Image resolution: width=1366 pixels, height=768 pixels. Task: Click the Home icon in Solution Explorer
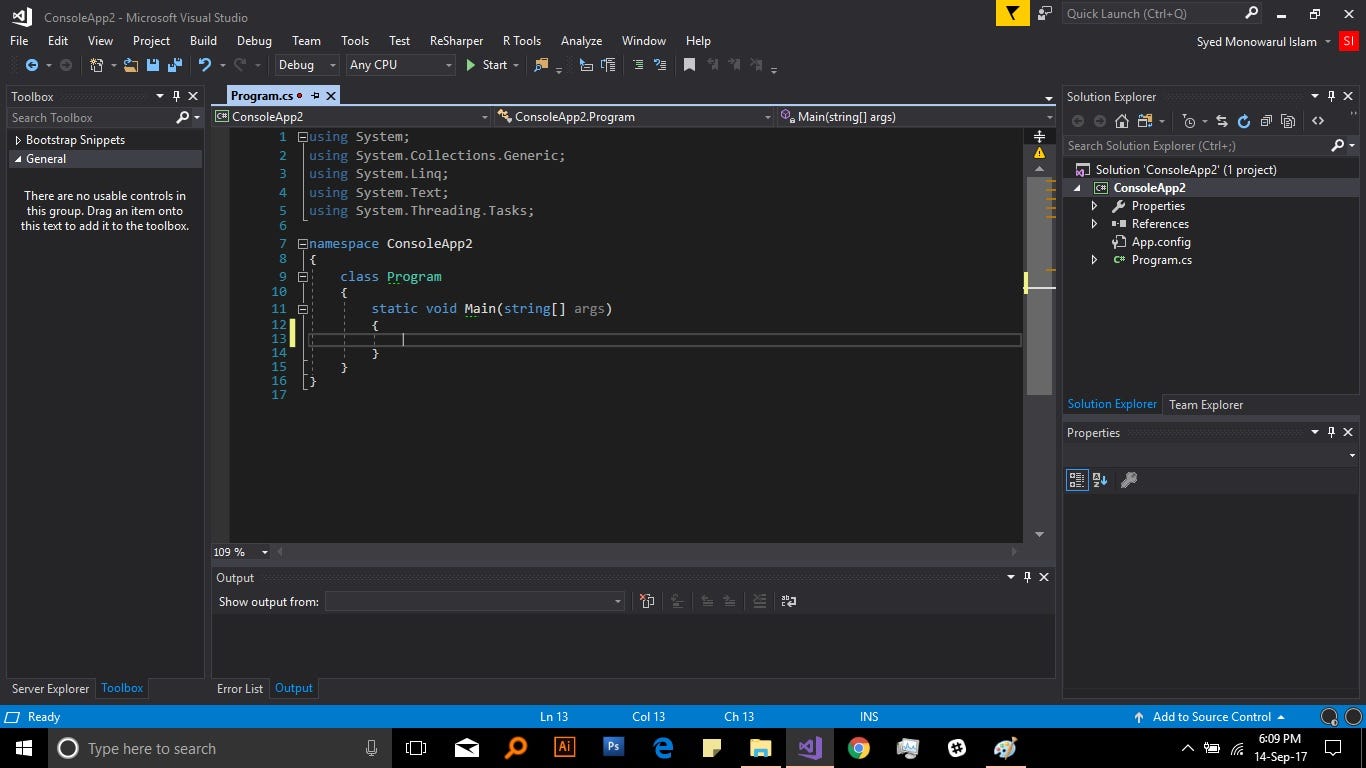click(1122, 121)
